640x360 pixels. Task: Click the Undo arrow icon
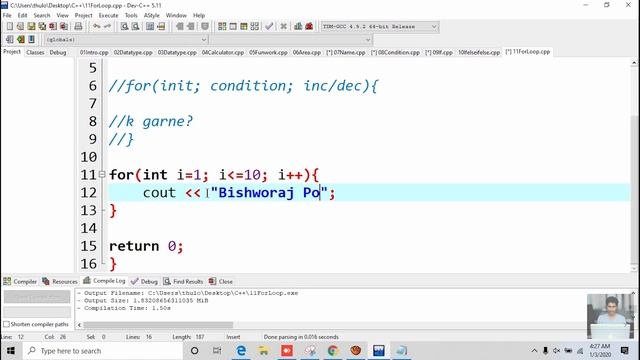(97, 27)
